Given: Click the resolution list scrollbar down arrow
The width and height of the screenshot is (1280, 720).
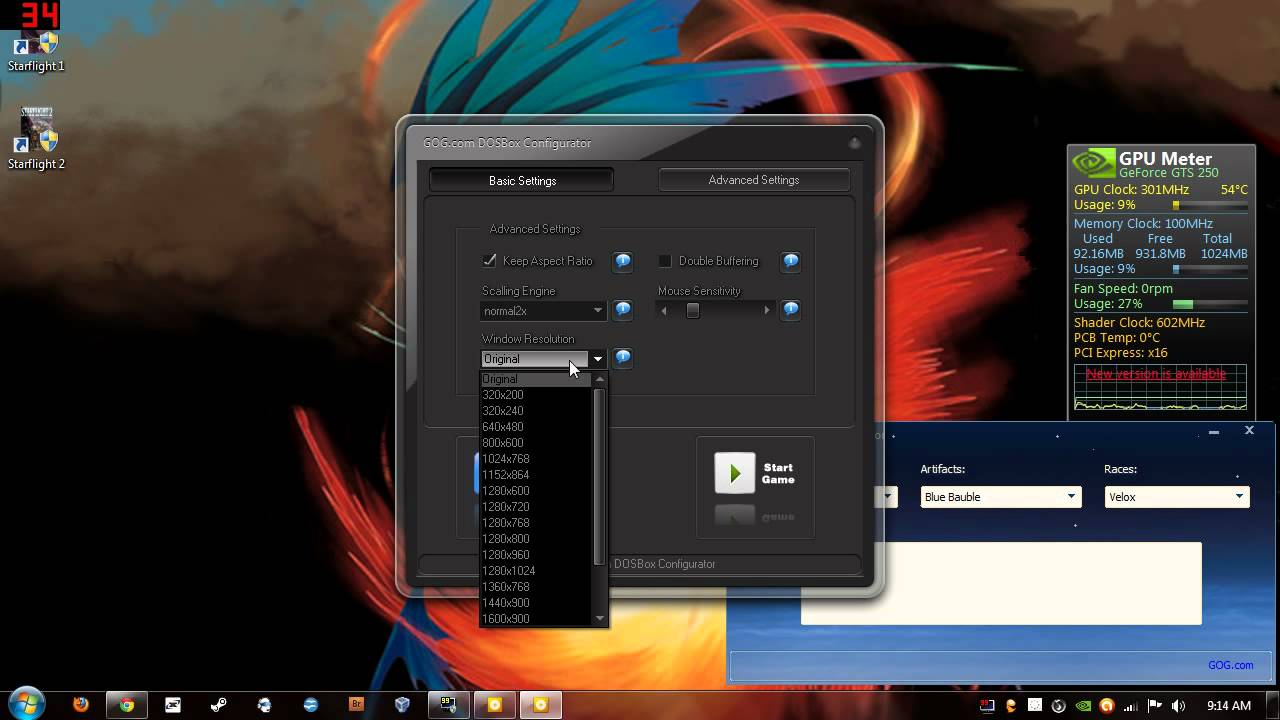Looking at the screenshot, I should pos(600,619).
